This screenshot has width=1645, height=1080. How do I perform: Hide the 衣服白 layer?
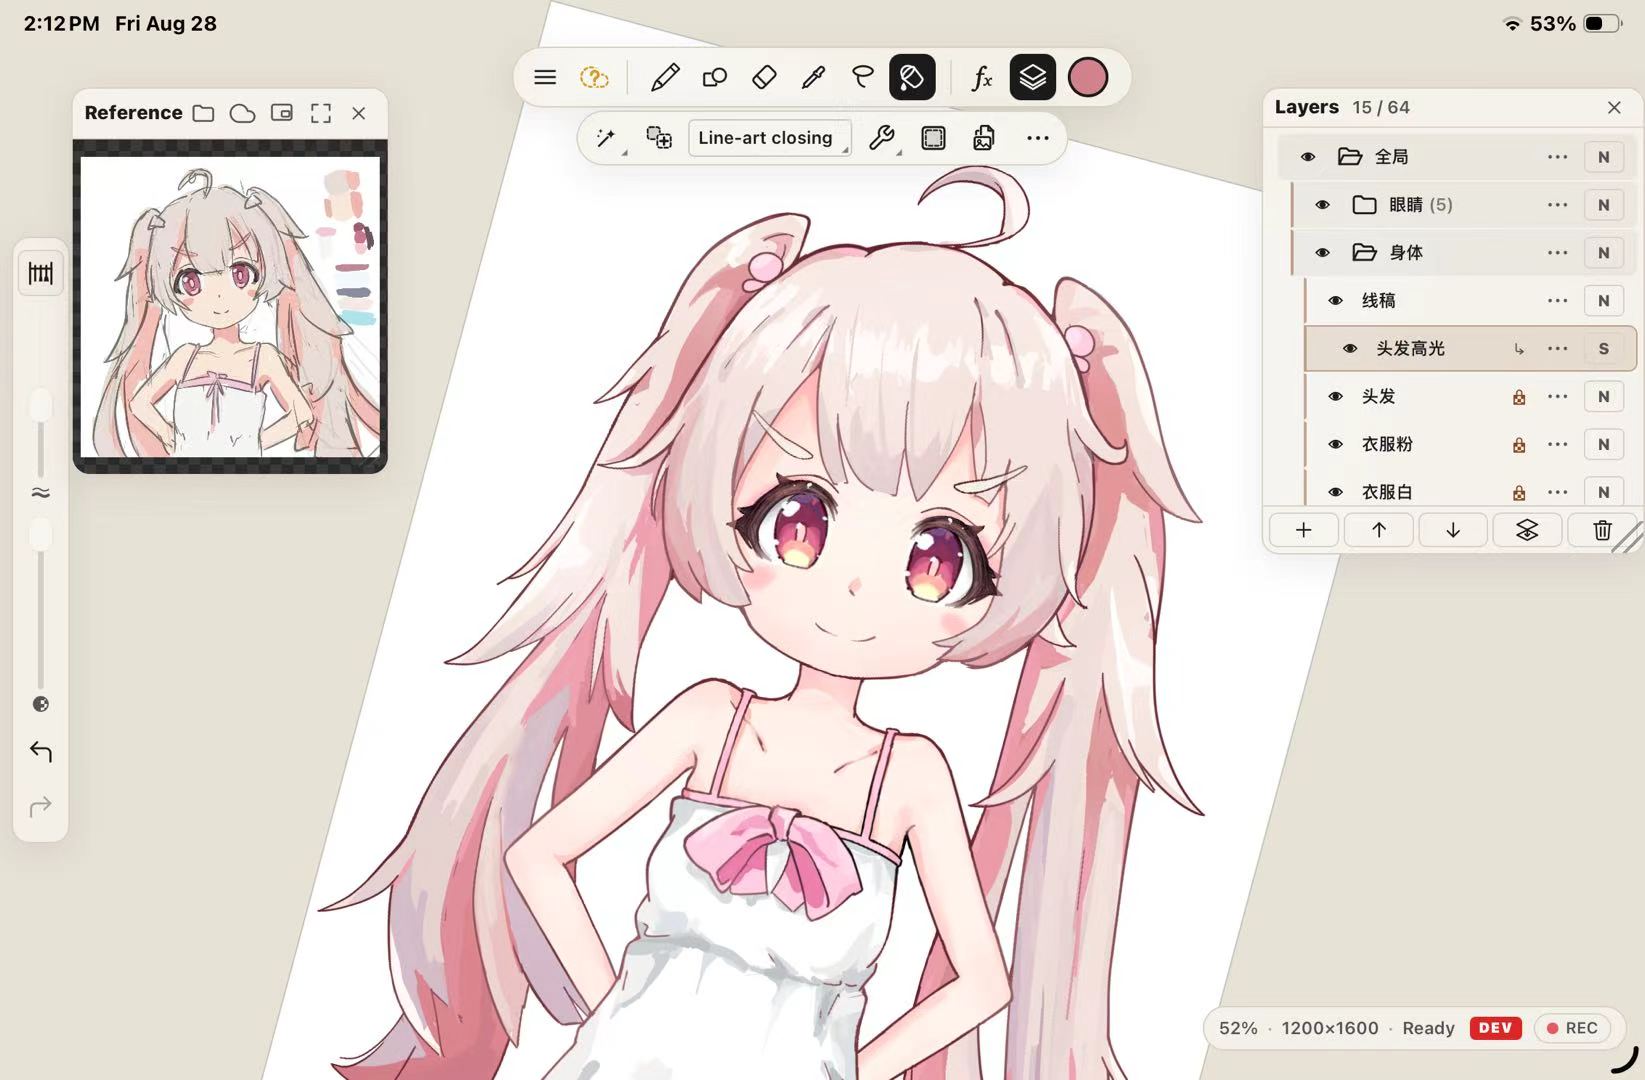pyautogui.click(x=1336, y=492)
